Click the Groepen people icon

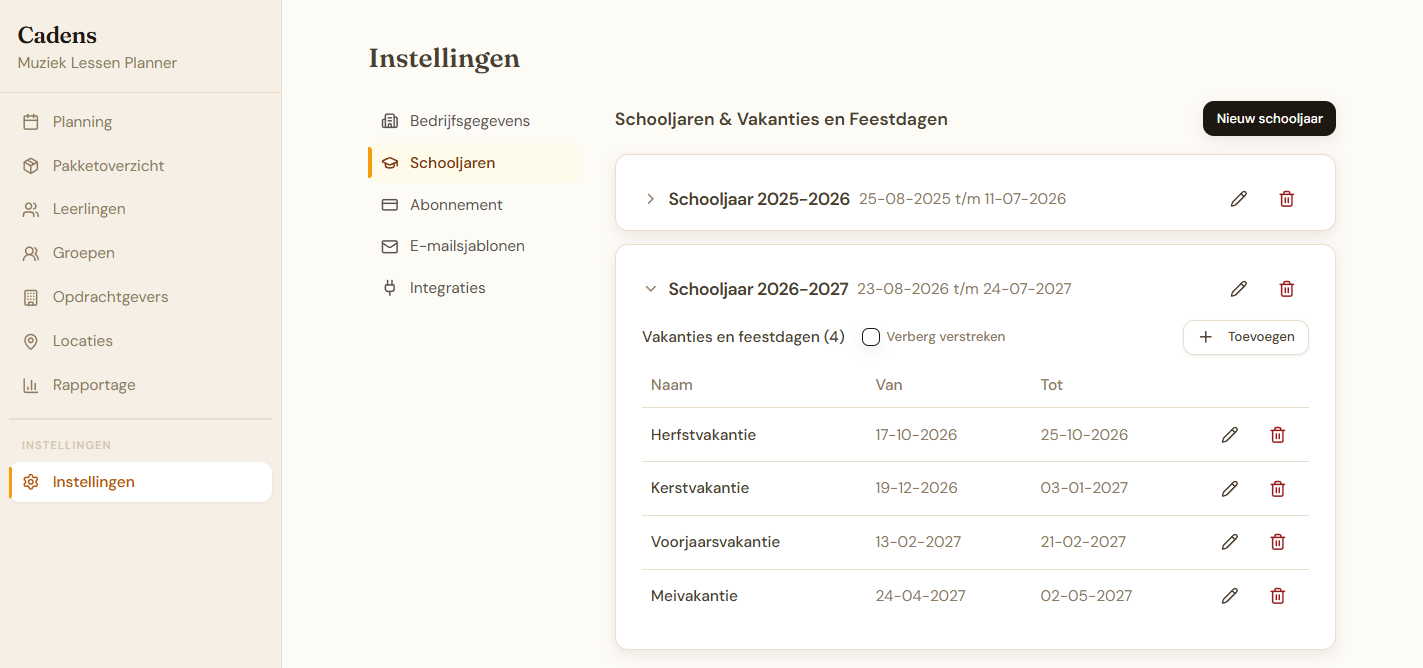(x=32, y=252)
